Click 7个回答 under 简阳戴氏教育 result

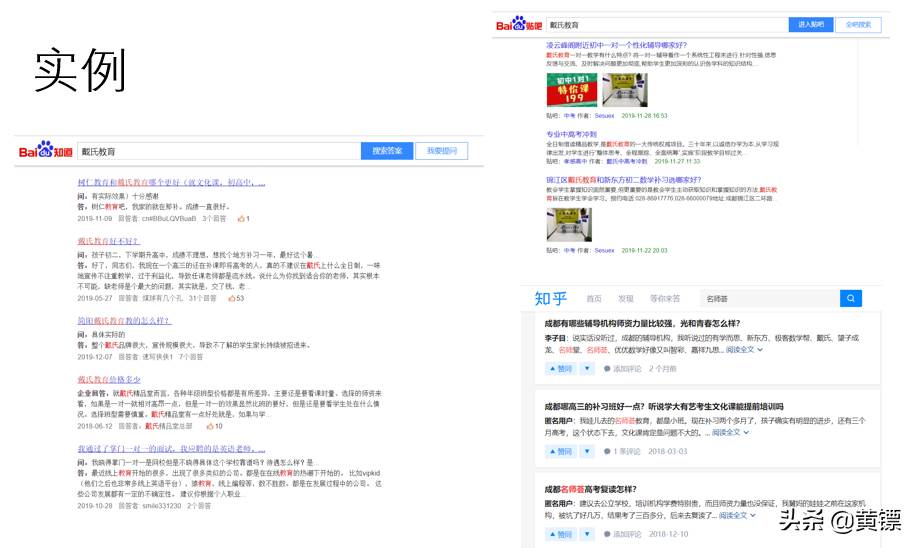pyautogui.click(x=191, y=357)
